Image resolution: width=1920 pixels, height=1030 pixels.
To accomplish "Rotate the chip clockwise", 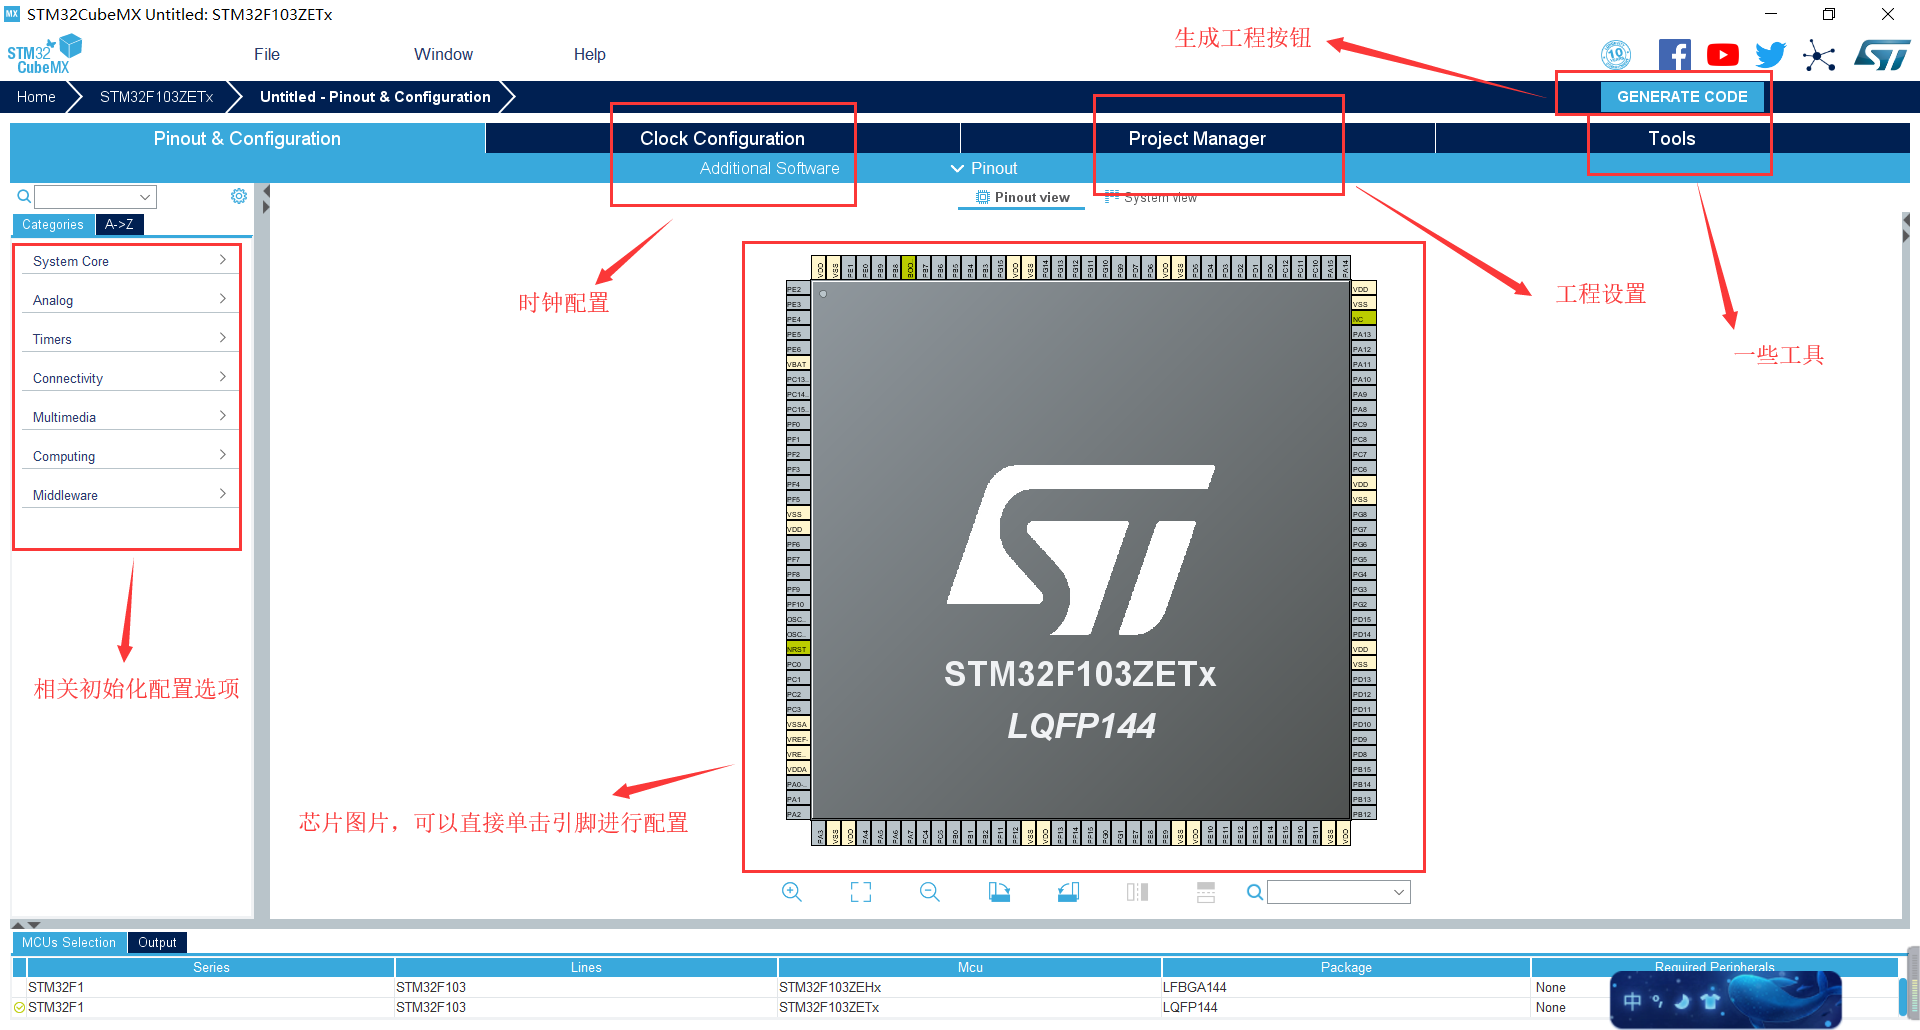I will click(x=999, y=892).
